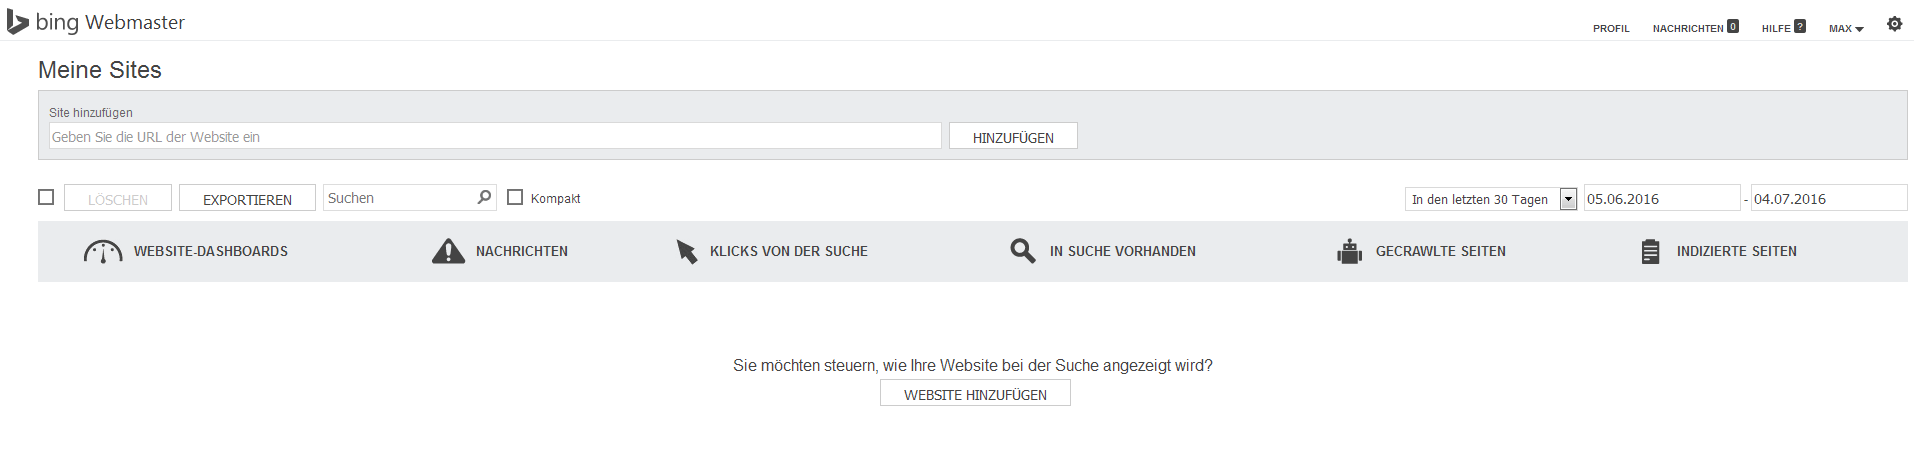Select INDIZIERTE SEITEN heading
The width and height of the screenshot is (1914, 464).
tap(1737, 251)
